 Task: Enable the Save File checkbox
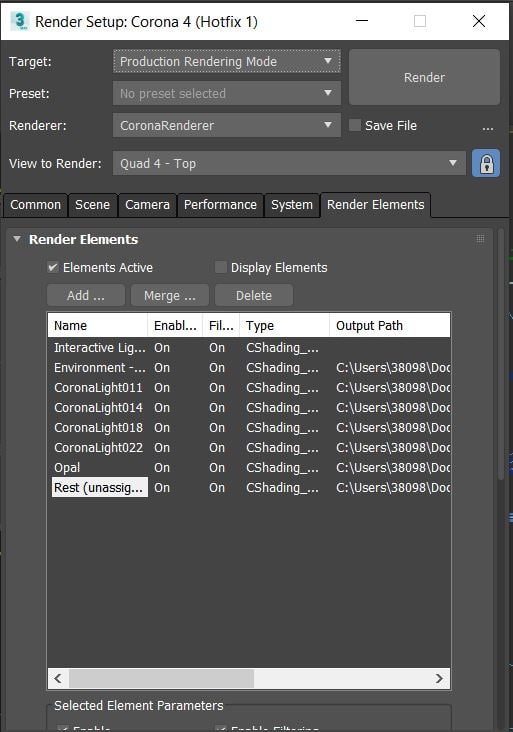tap(355, 125)
